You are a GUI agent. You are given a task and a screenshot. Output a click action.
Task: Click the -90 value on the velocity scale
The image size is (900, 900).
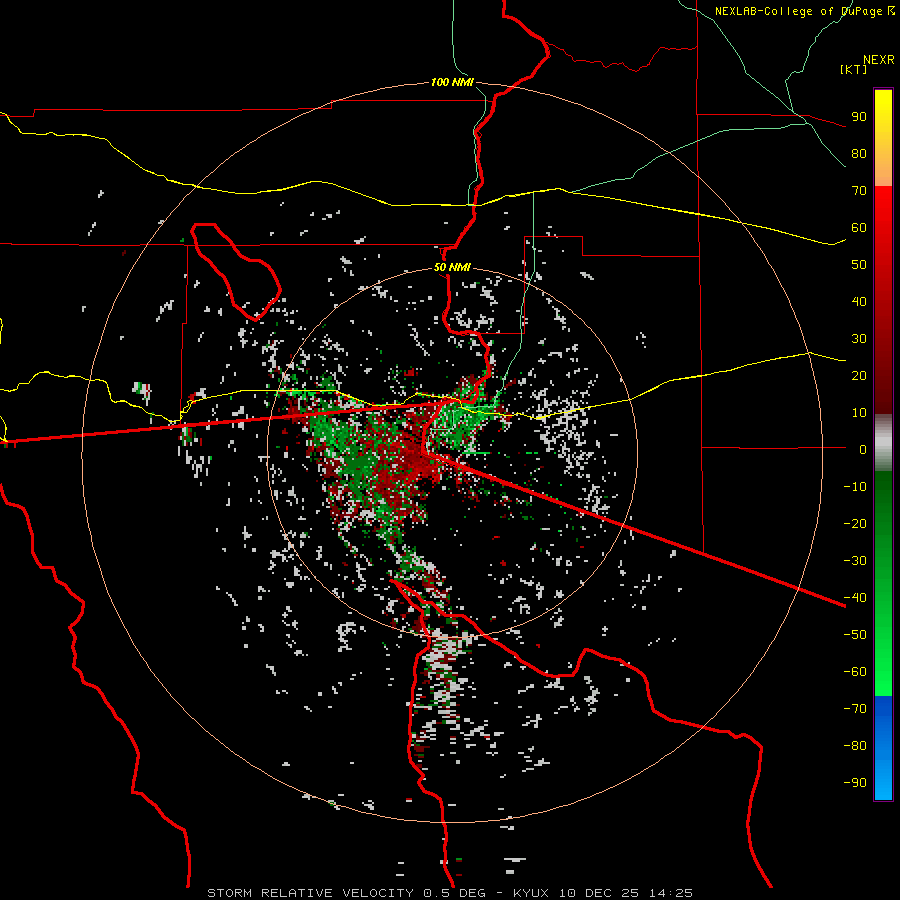(x=855, y=782)
